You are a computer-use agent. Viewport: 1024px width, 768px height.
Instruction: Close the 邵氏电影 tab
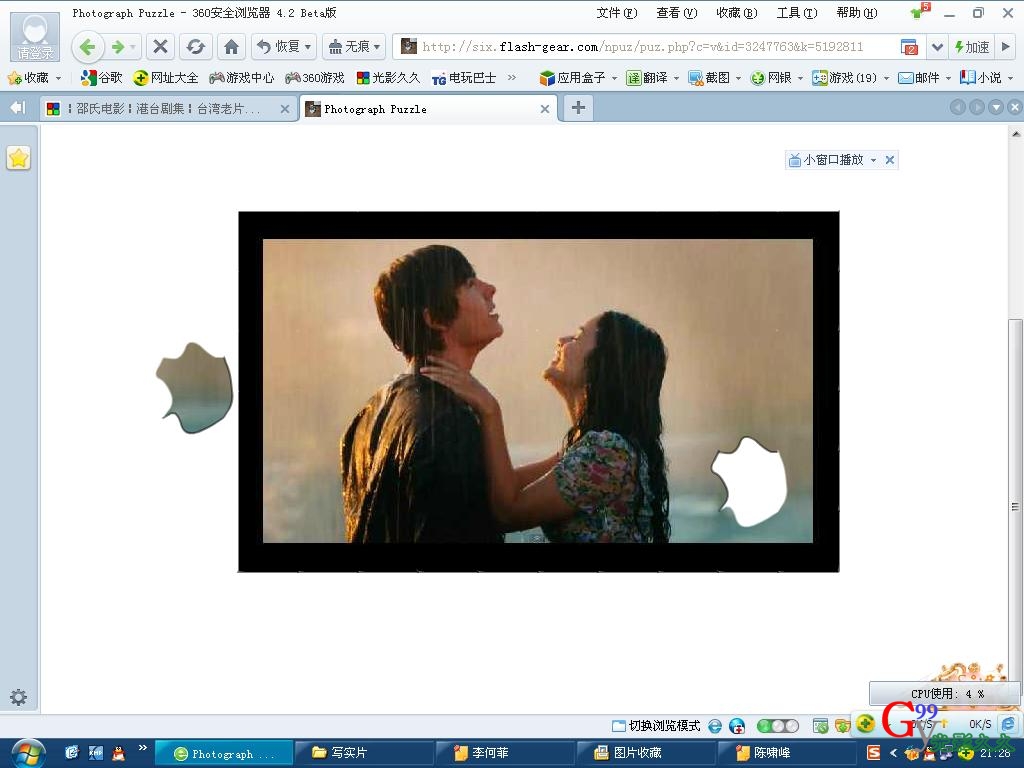coord(285,109)
